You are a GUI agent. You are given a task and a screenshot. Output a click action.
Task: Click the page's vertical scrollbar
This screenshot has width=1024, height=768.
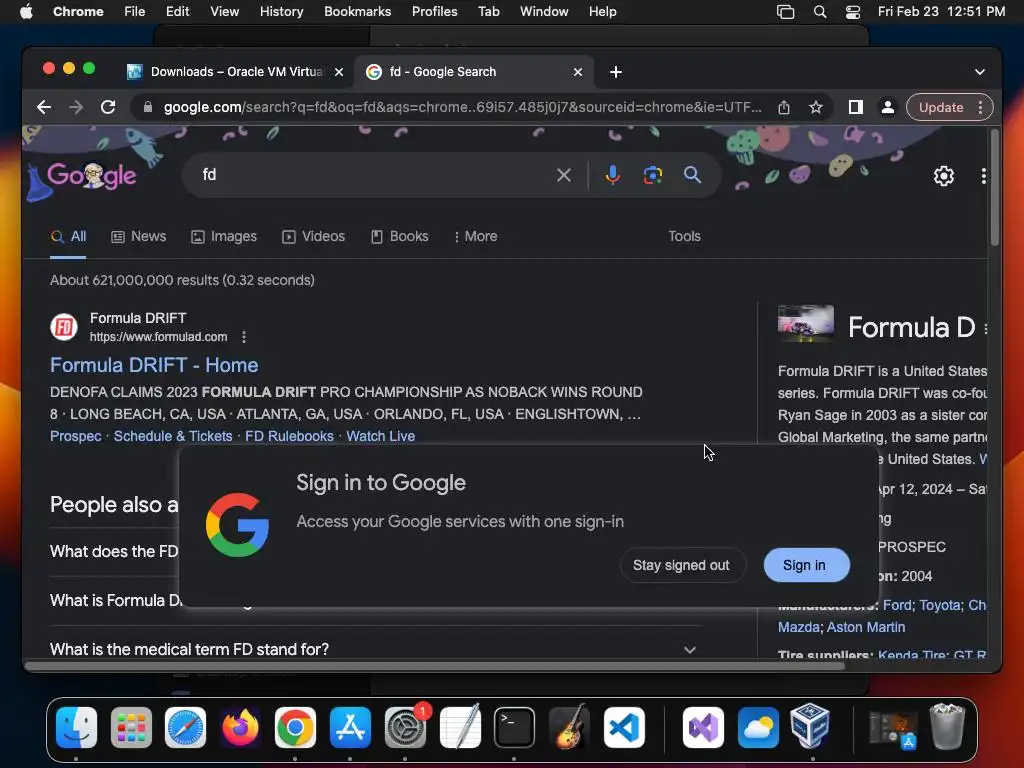[994, 188]
